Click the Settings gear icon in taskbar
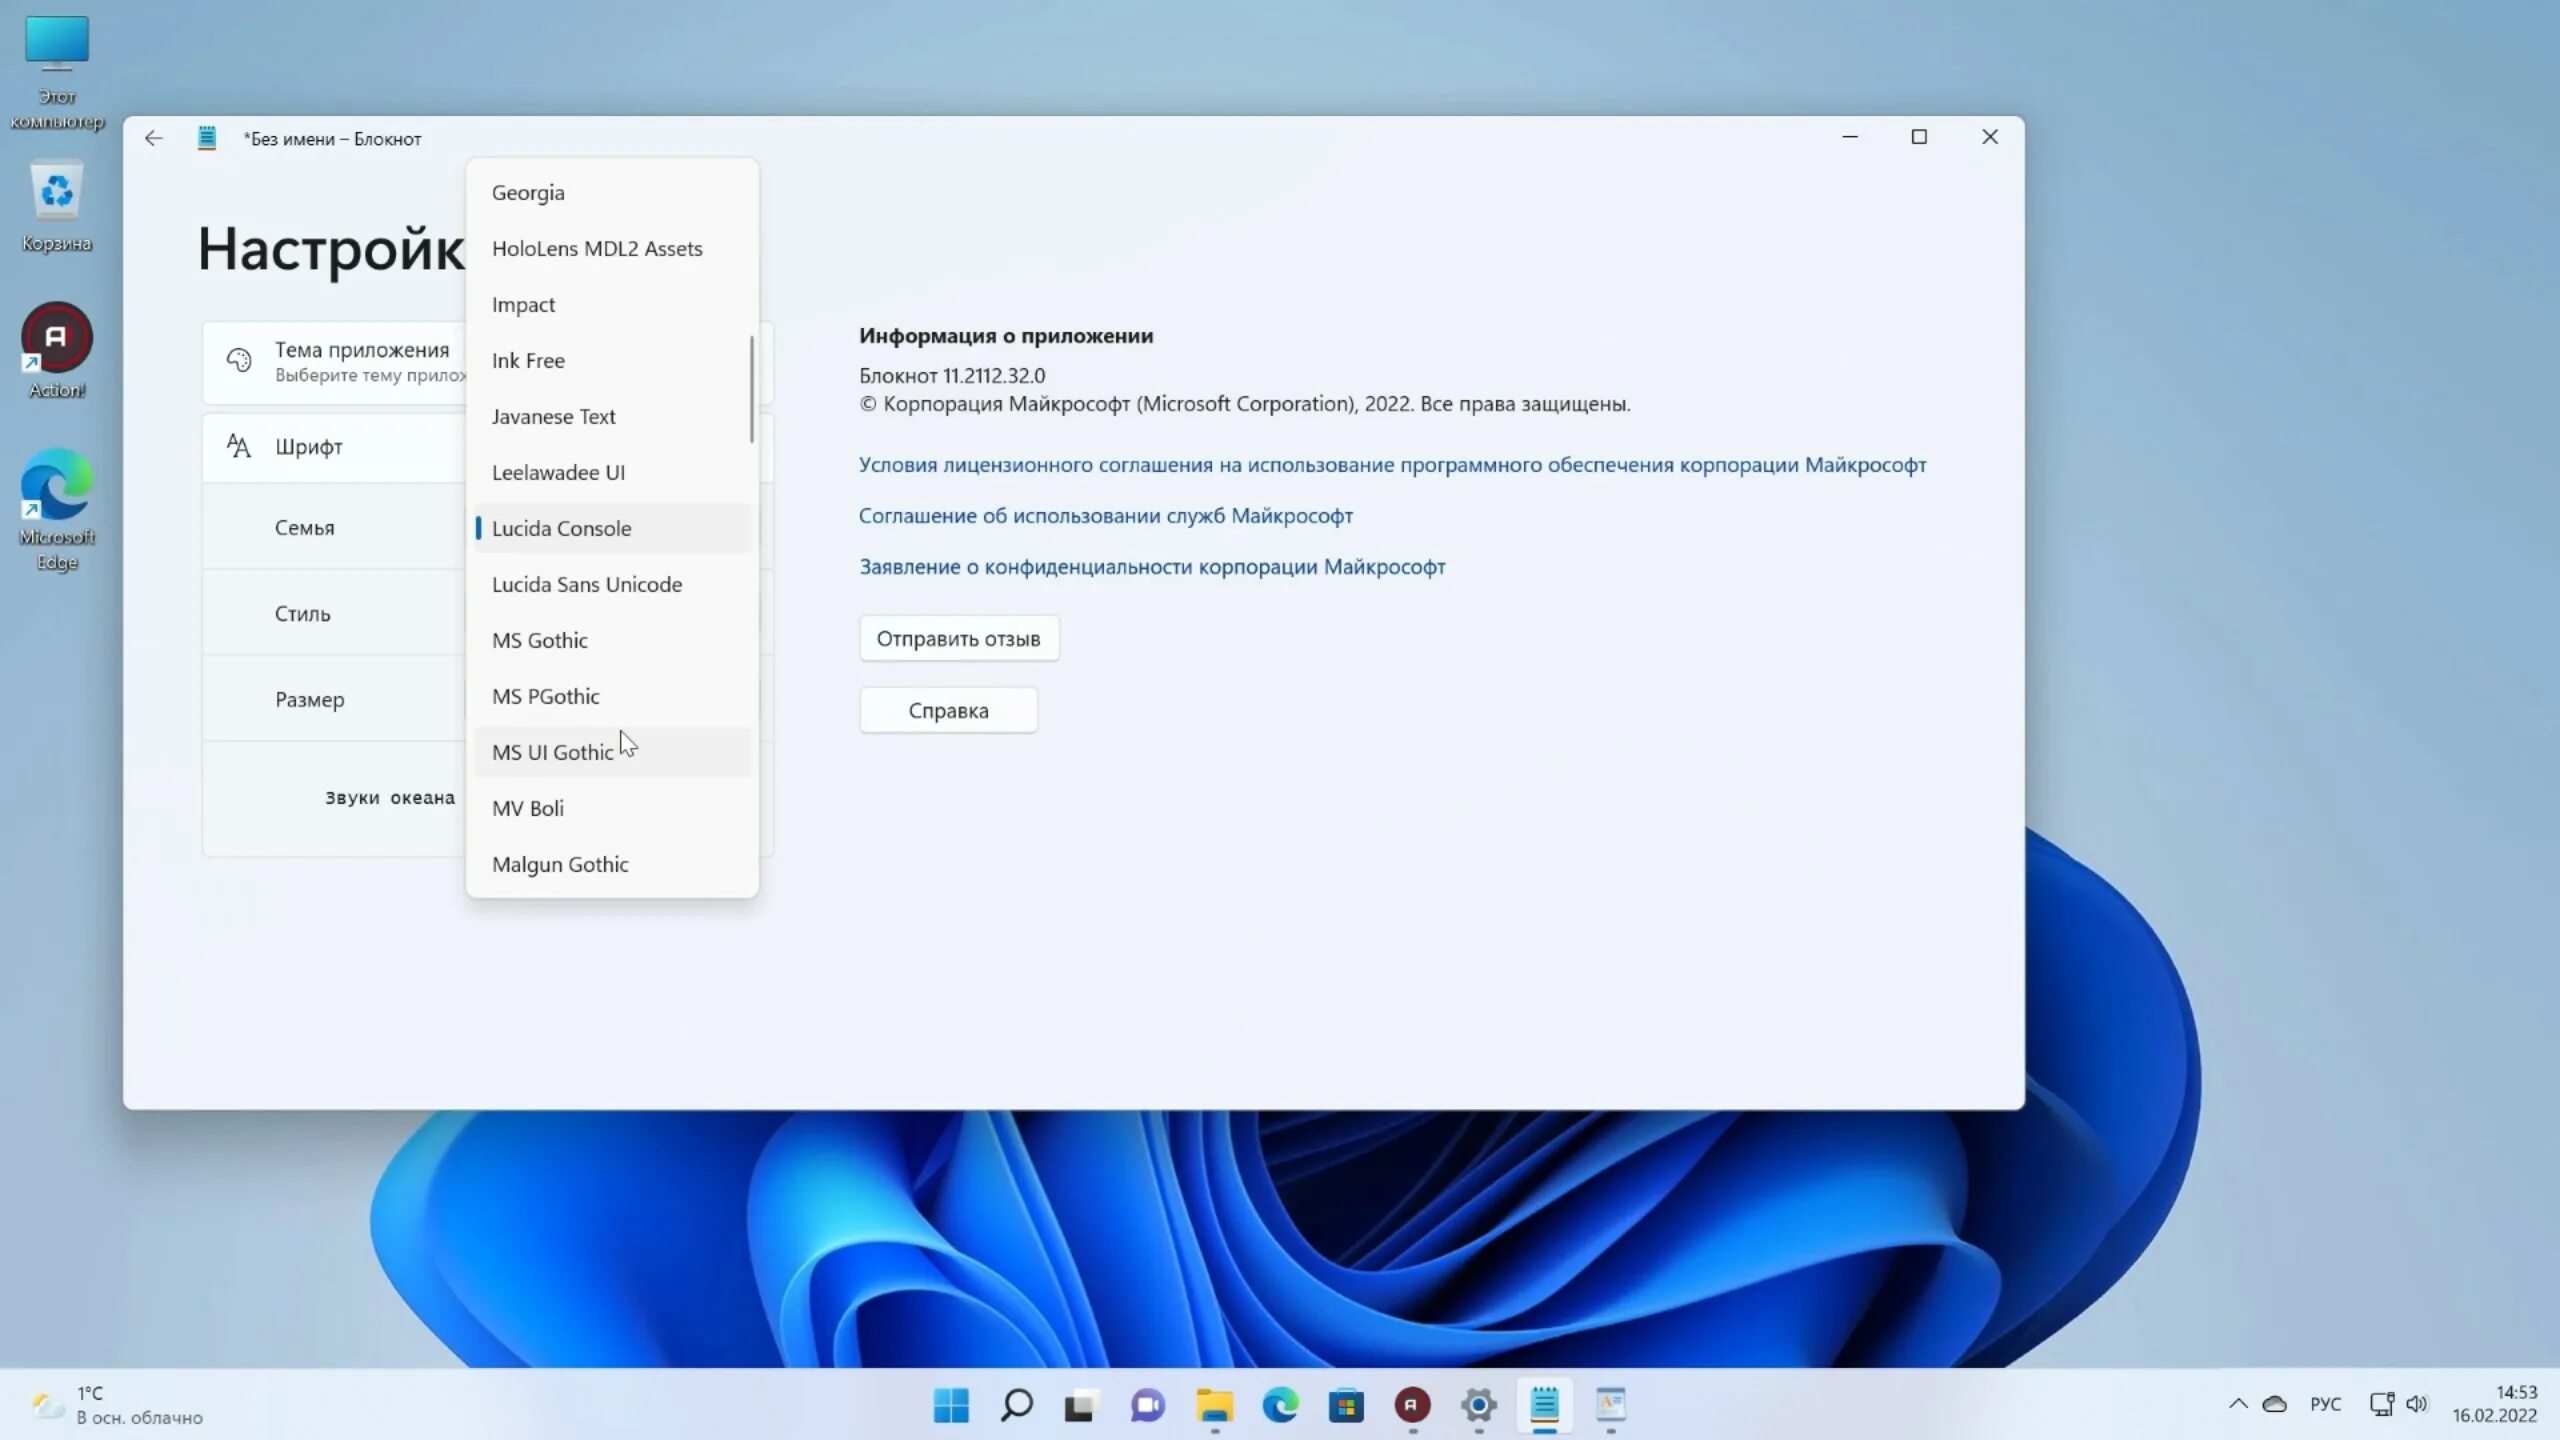Screen dimensions: 2560x1440 click(1479, 1405)
